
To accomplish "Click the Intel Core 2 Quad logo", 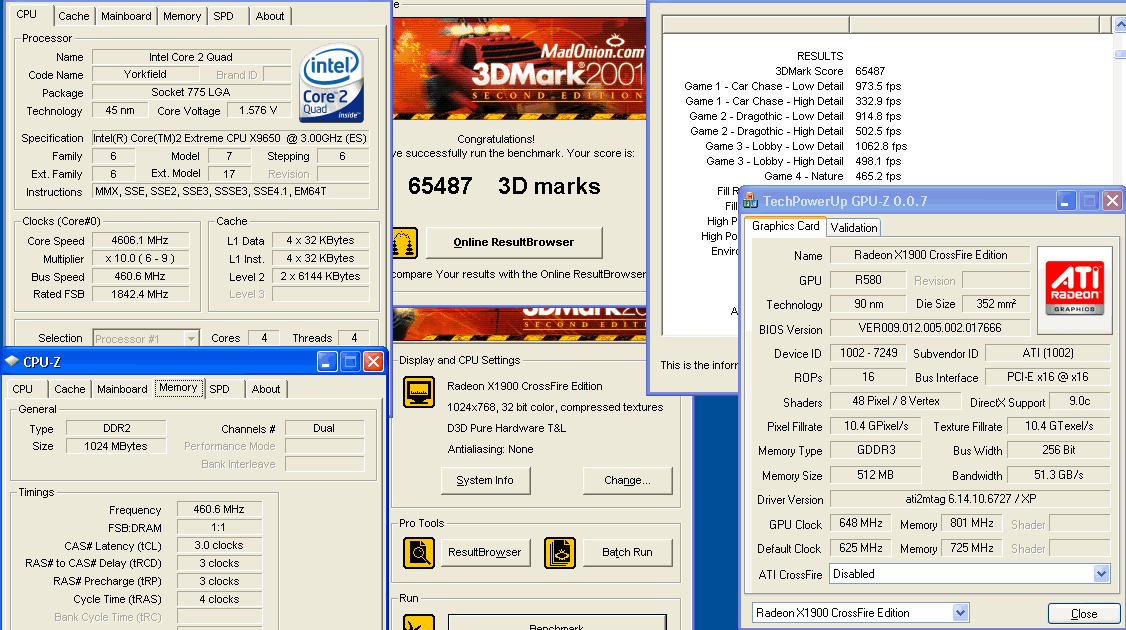I will click(331, 83).
